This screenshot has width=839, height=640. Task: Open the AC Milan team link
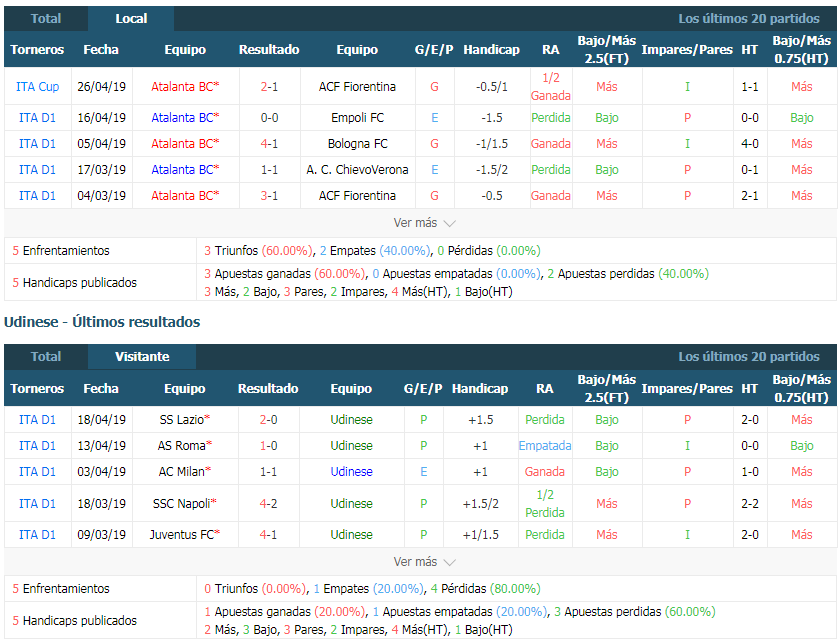[x=185, y=471]
